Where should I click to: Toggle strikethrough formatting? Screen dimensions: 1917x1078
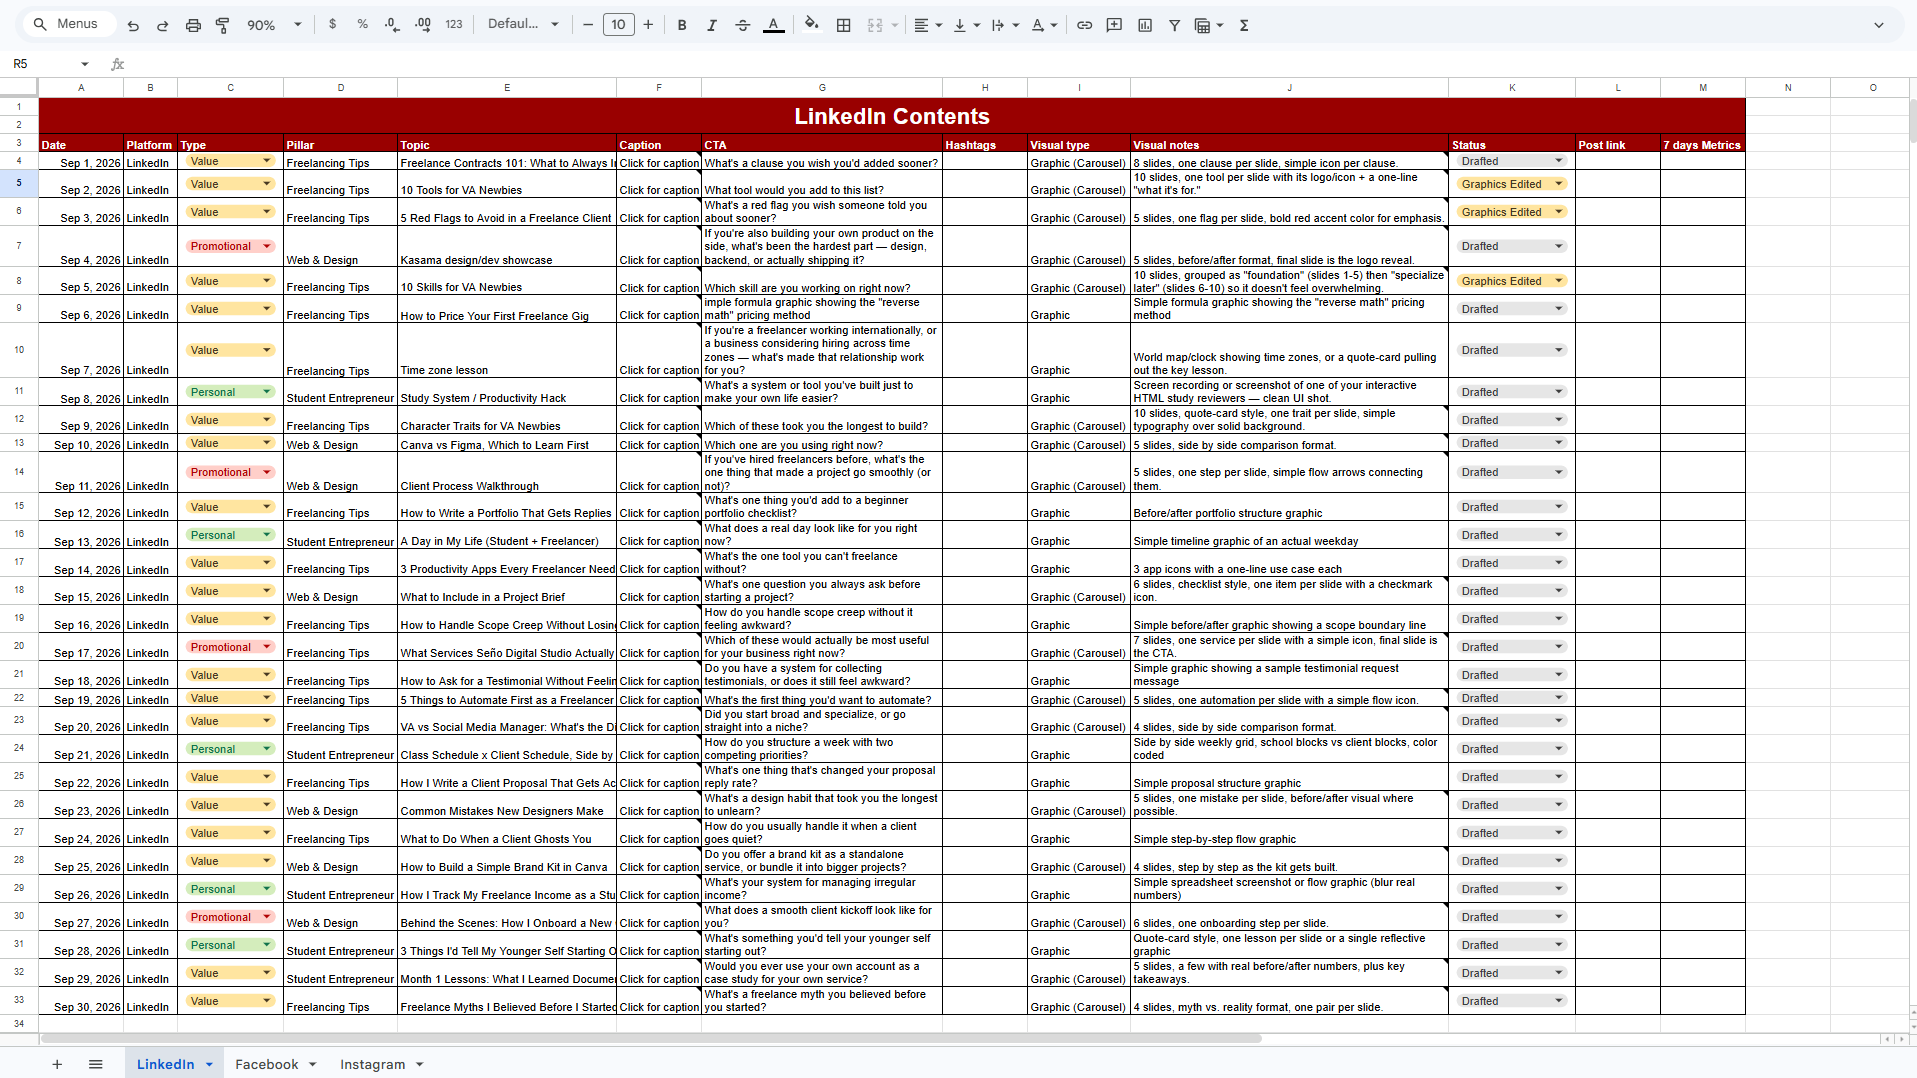[743, 25]
